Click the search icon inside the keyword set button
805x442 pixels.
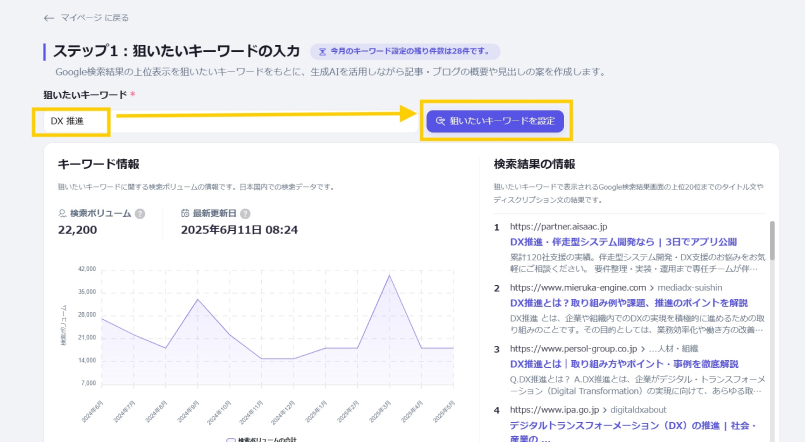pyautogui.click(x=441, y=121)
